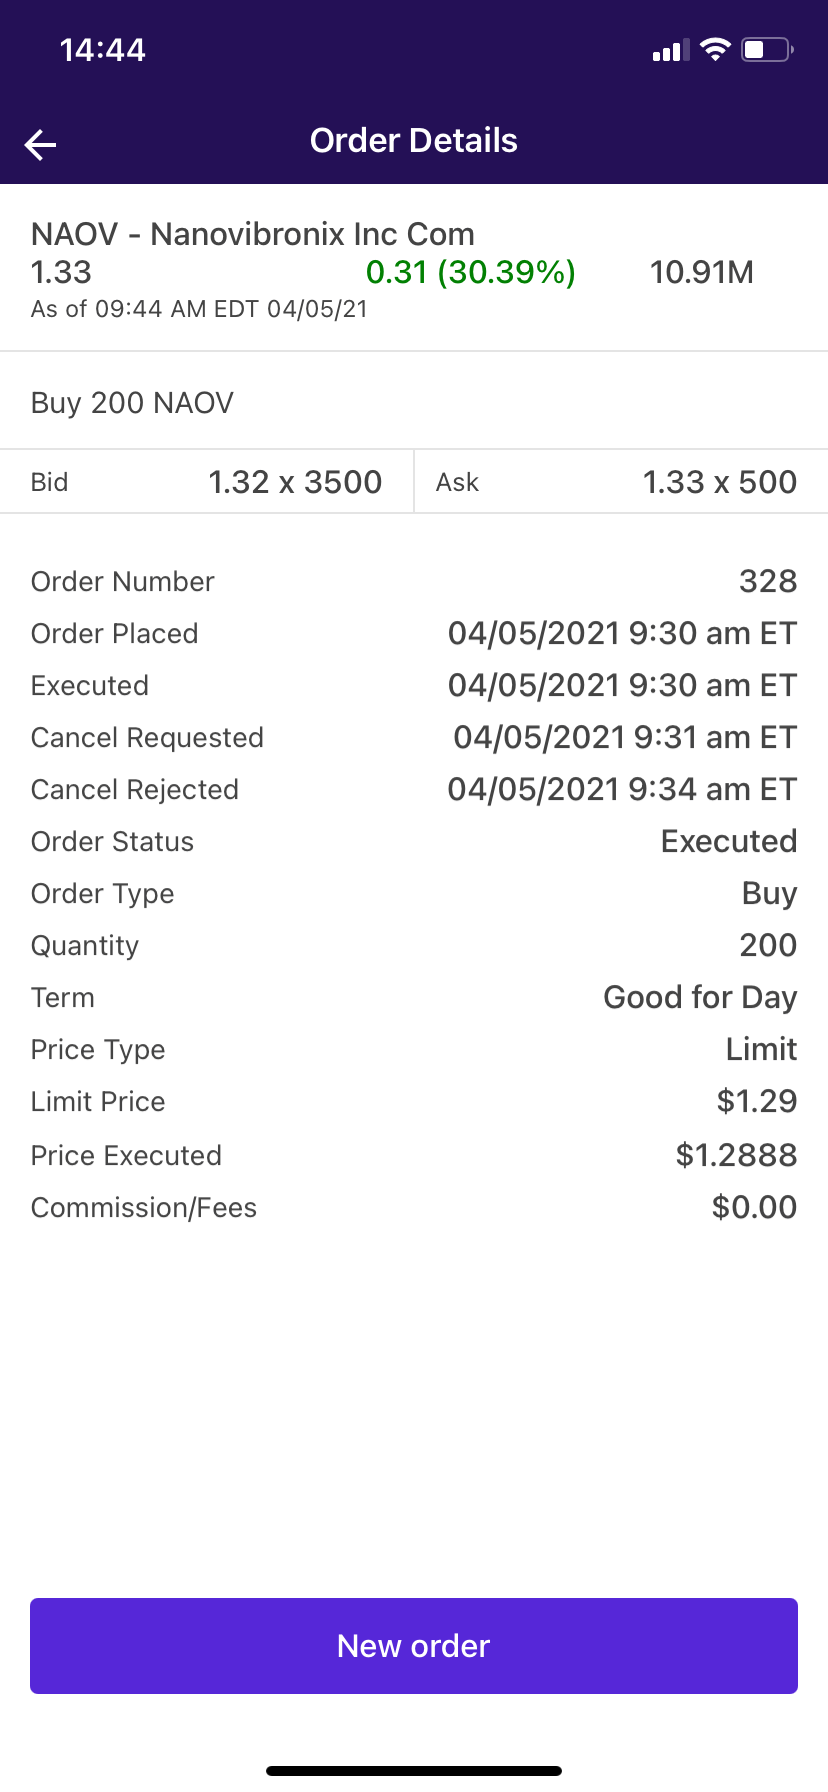This screenshot has width=828, height=1792.
Task: Tap the Order Status Executed value
Action: (x=728, y=841)
